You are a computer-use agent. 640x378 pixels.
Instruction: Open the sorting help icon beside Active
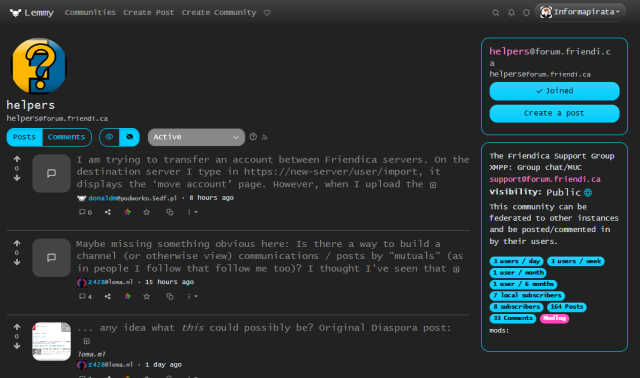pyautogui.click(x=253, y=137)
